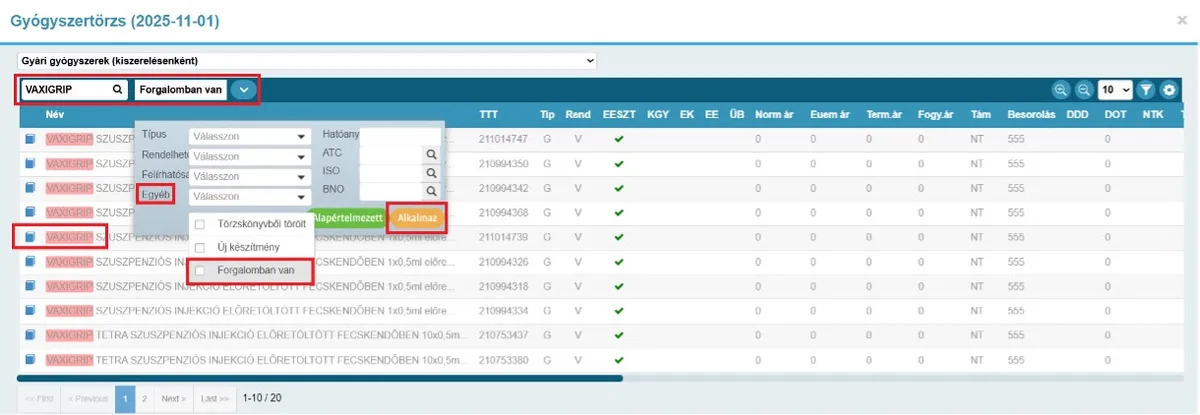Viewport: 1200px width, 415px height.
Task: Open the Rendelhetőség Válasszon dropdown
Action: coord(250,157)
